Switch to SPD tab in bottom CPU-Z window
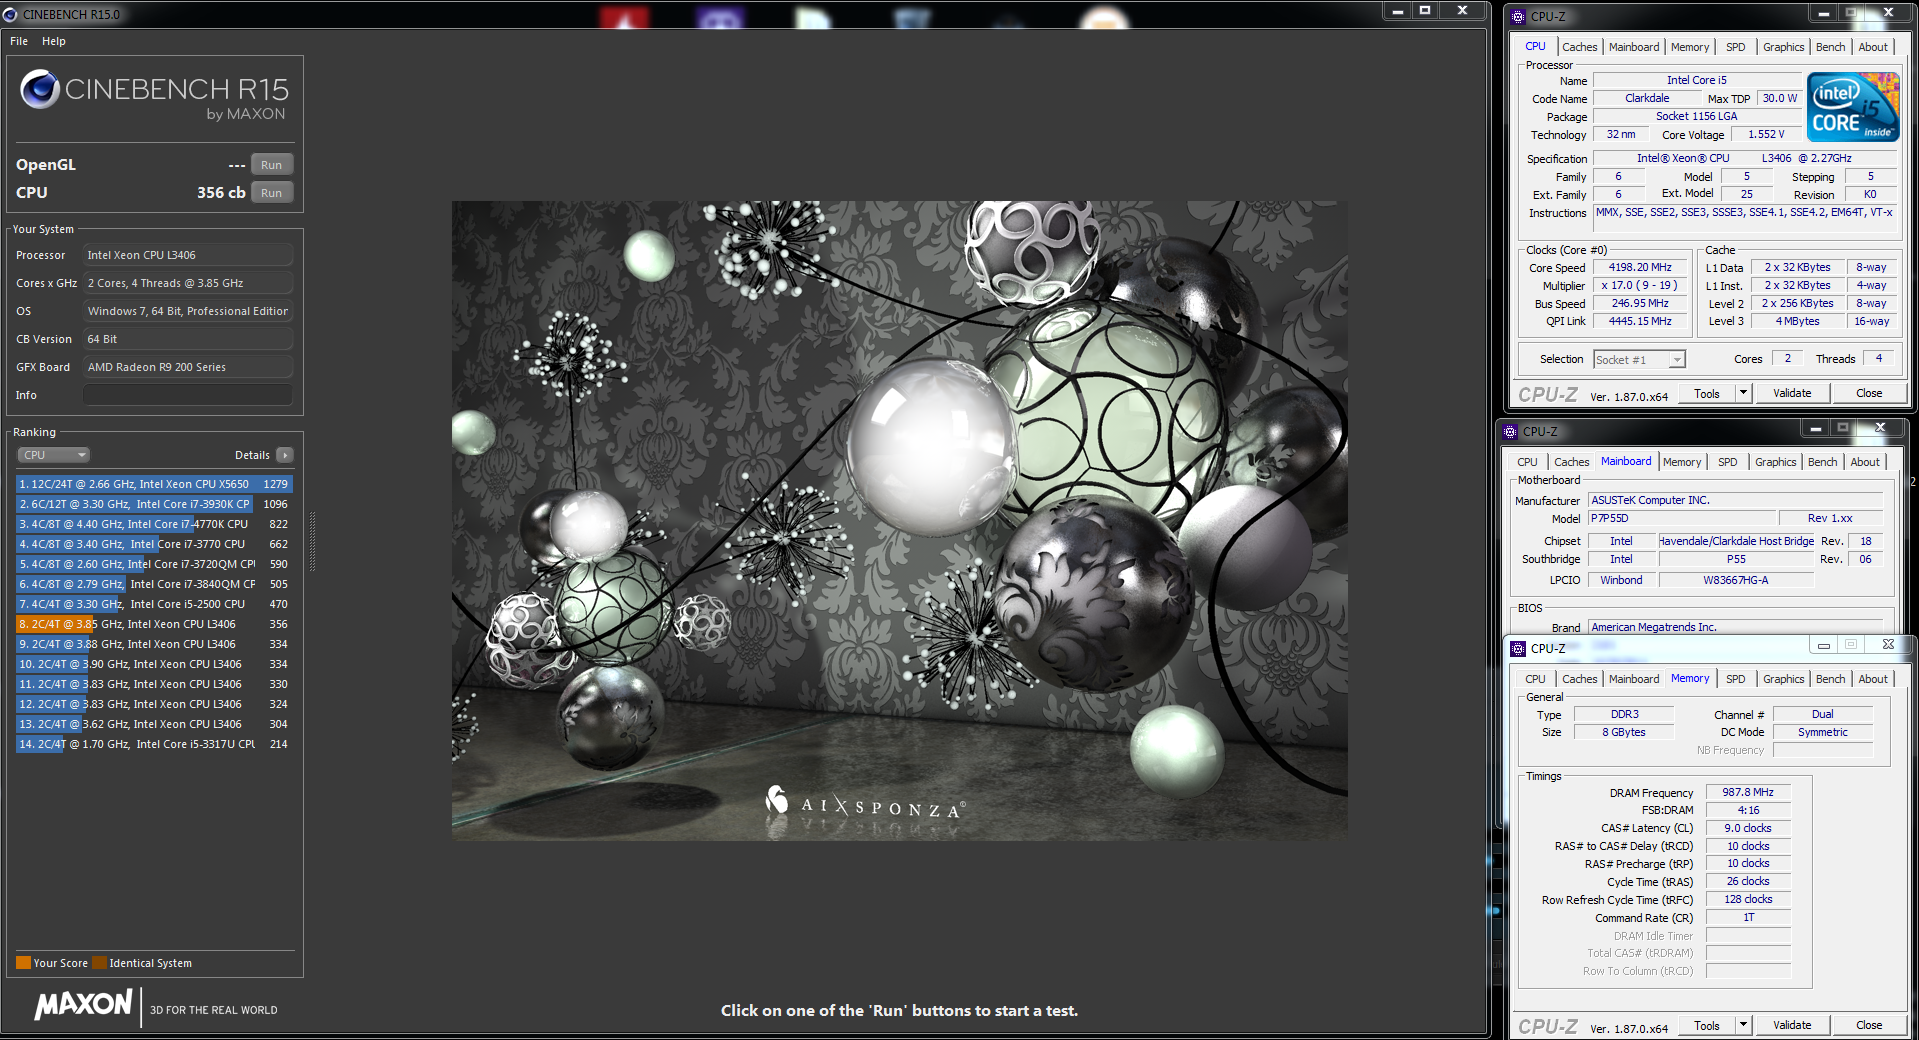The image size is (1919, 1040). (x=1735, y=679)
